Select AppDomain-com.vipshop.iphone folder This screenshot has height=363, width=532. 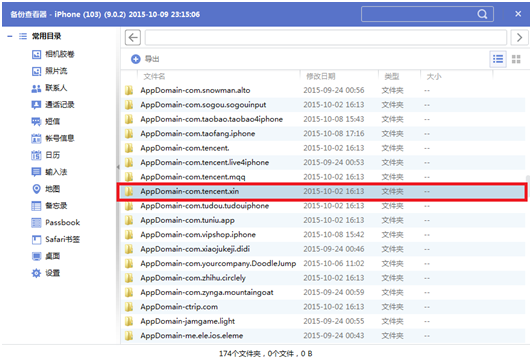click(323, 235)
